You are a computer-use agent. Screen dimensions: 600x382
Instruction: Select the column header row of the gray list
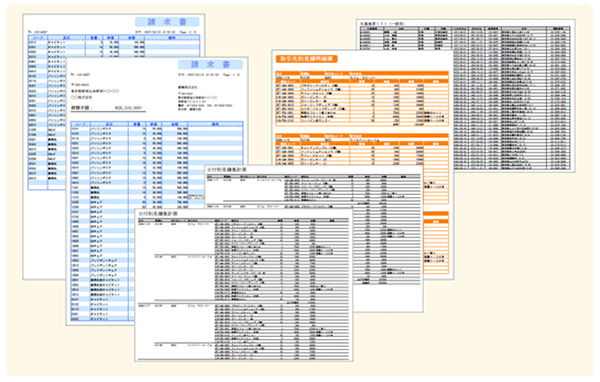pos(465,29)
